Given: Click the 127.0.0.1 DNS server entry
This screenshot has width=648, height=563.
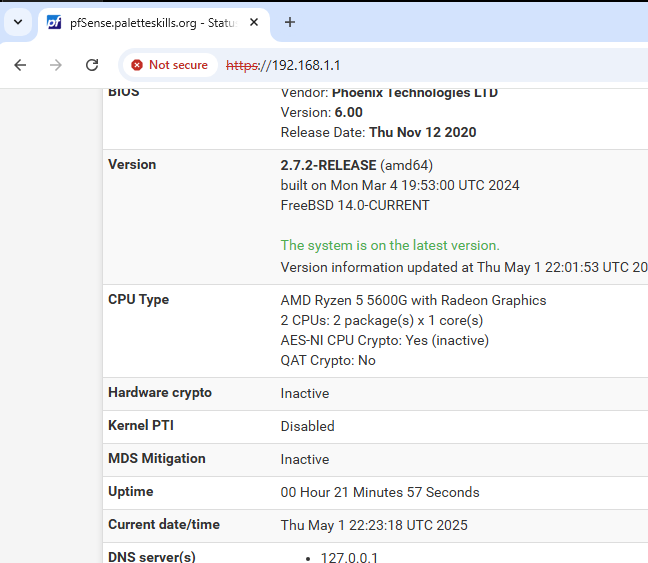Looking at the screenshot, I should pos(349,557).
